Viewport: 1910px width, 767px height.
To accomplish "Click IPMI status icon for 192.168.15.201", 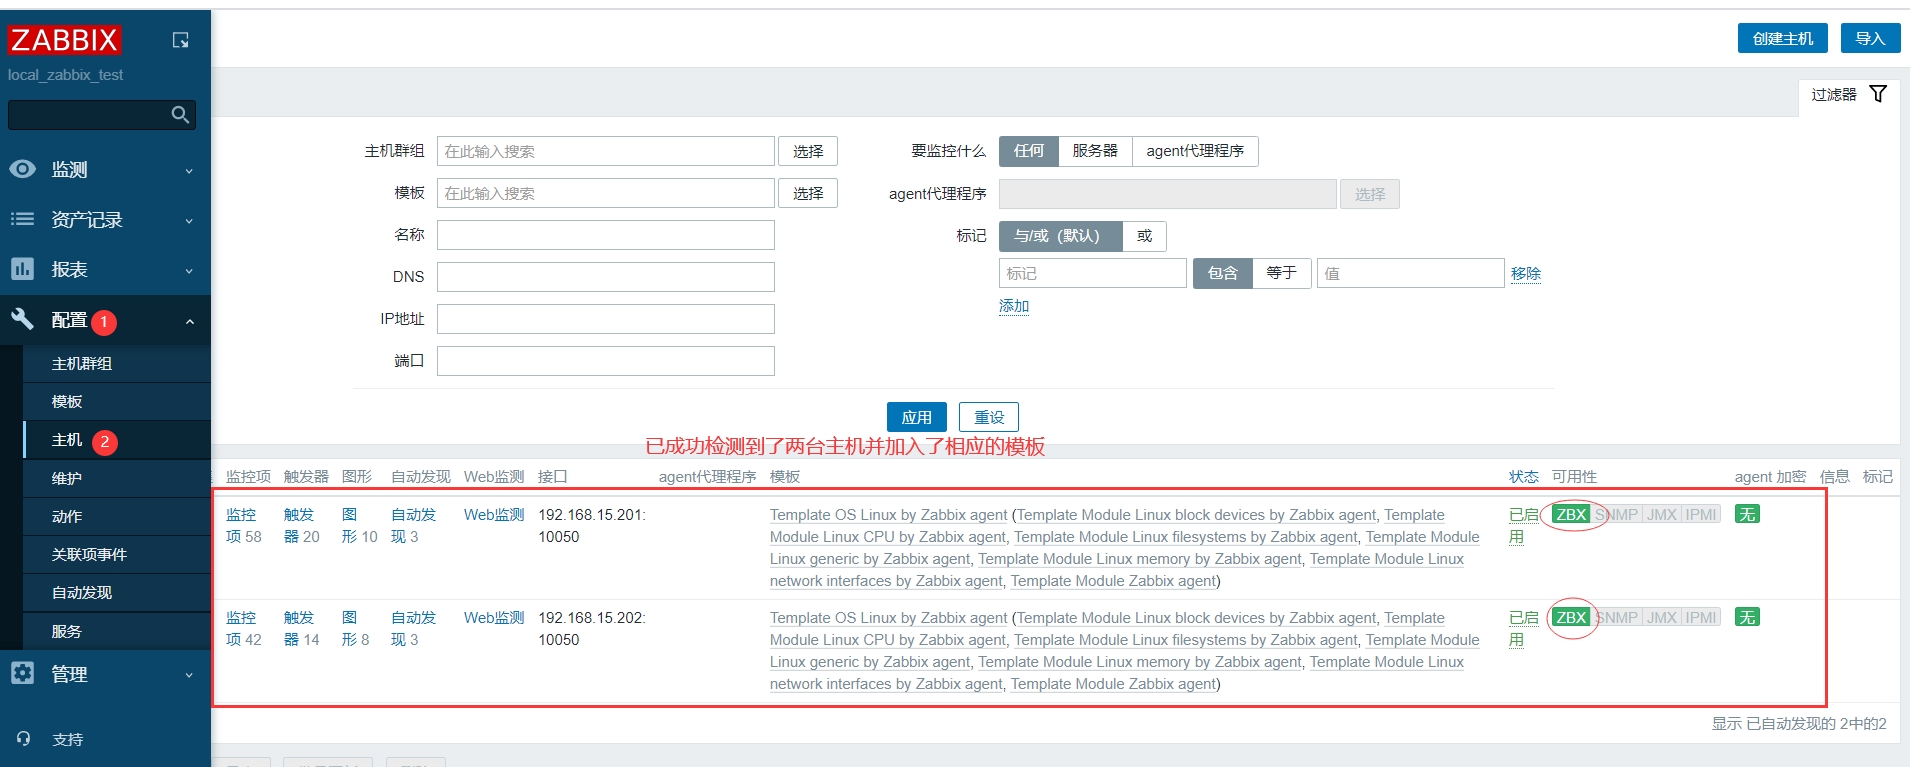I will pos(1701,514).
